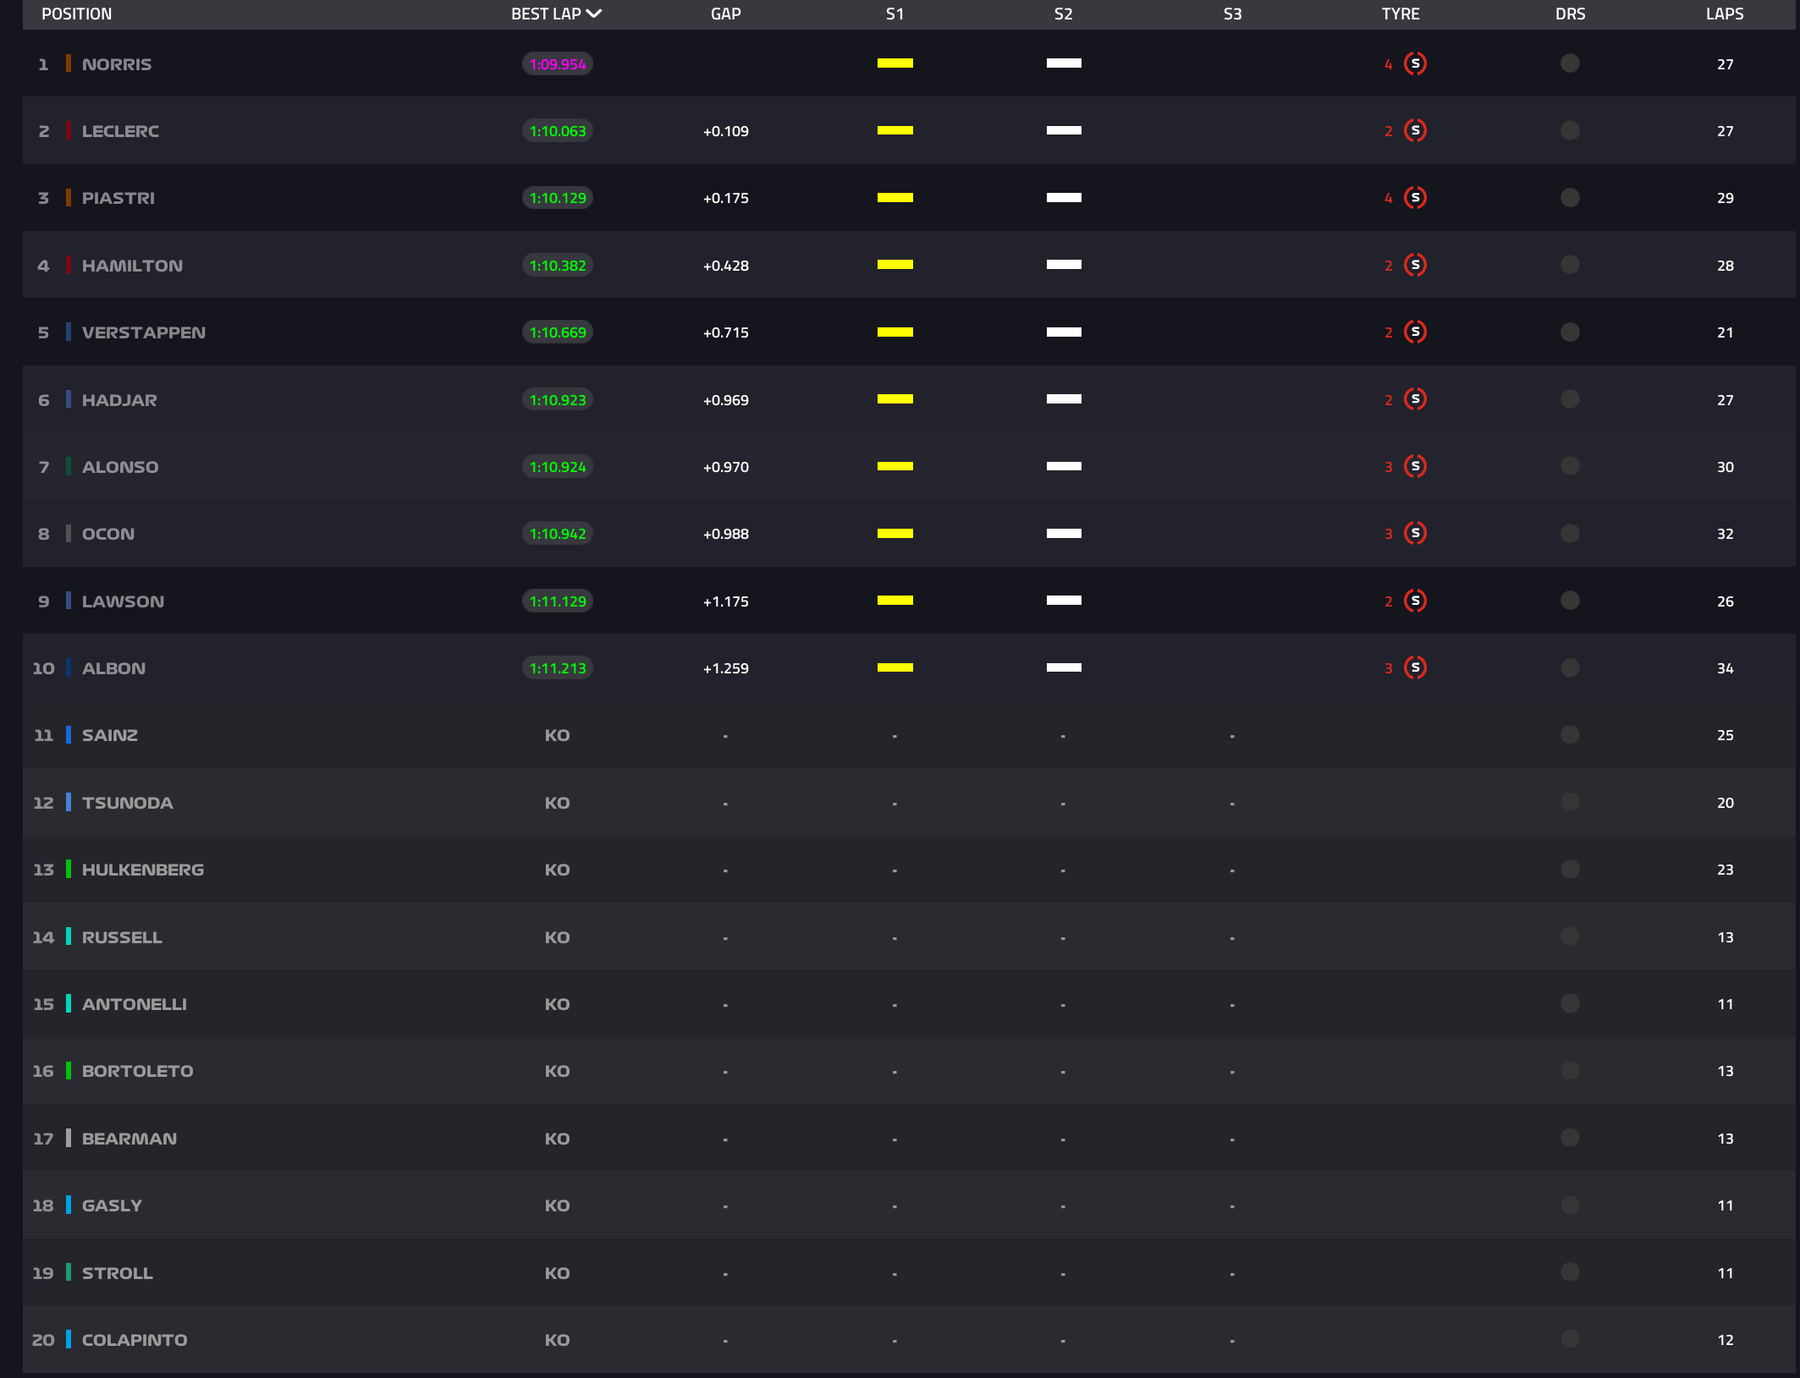Click the LAPS column header
Image resolution: width=1800 pixels, height=1378 pixels.
1725,14
